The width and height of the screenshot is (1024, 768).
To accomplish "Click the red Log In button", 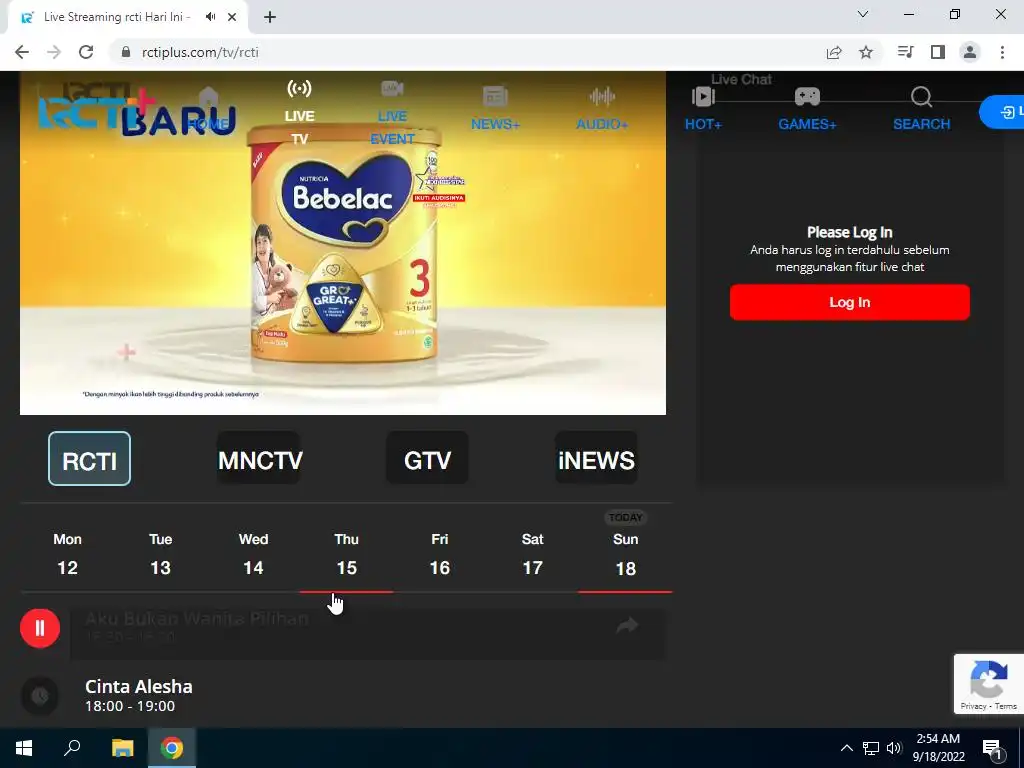I will coord(849,302).
